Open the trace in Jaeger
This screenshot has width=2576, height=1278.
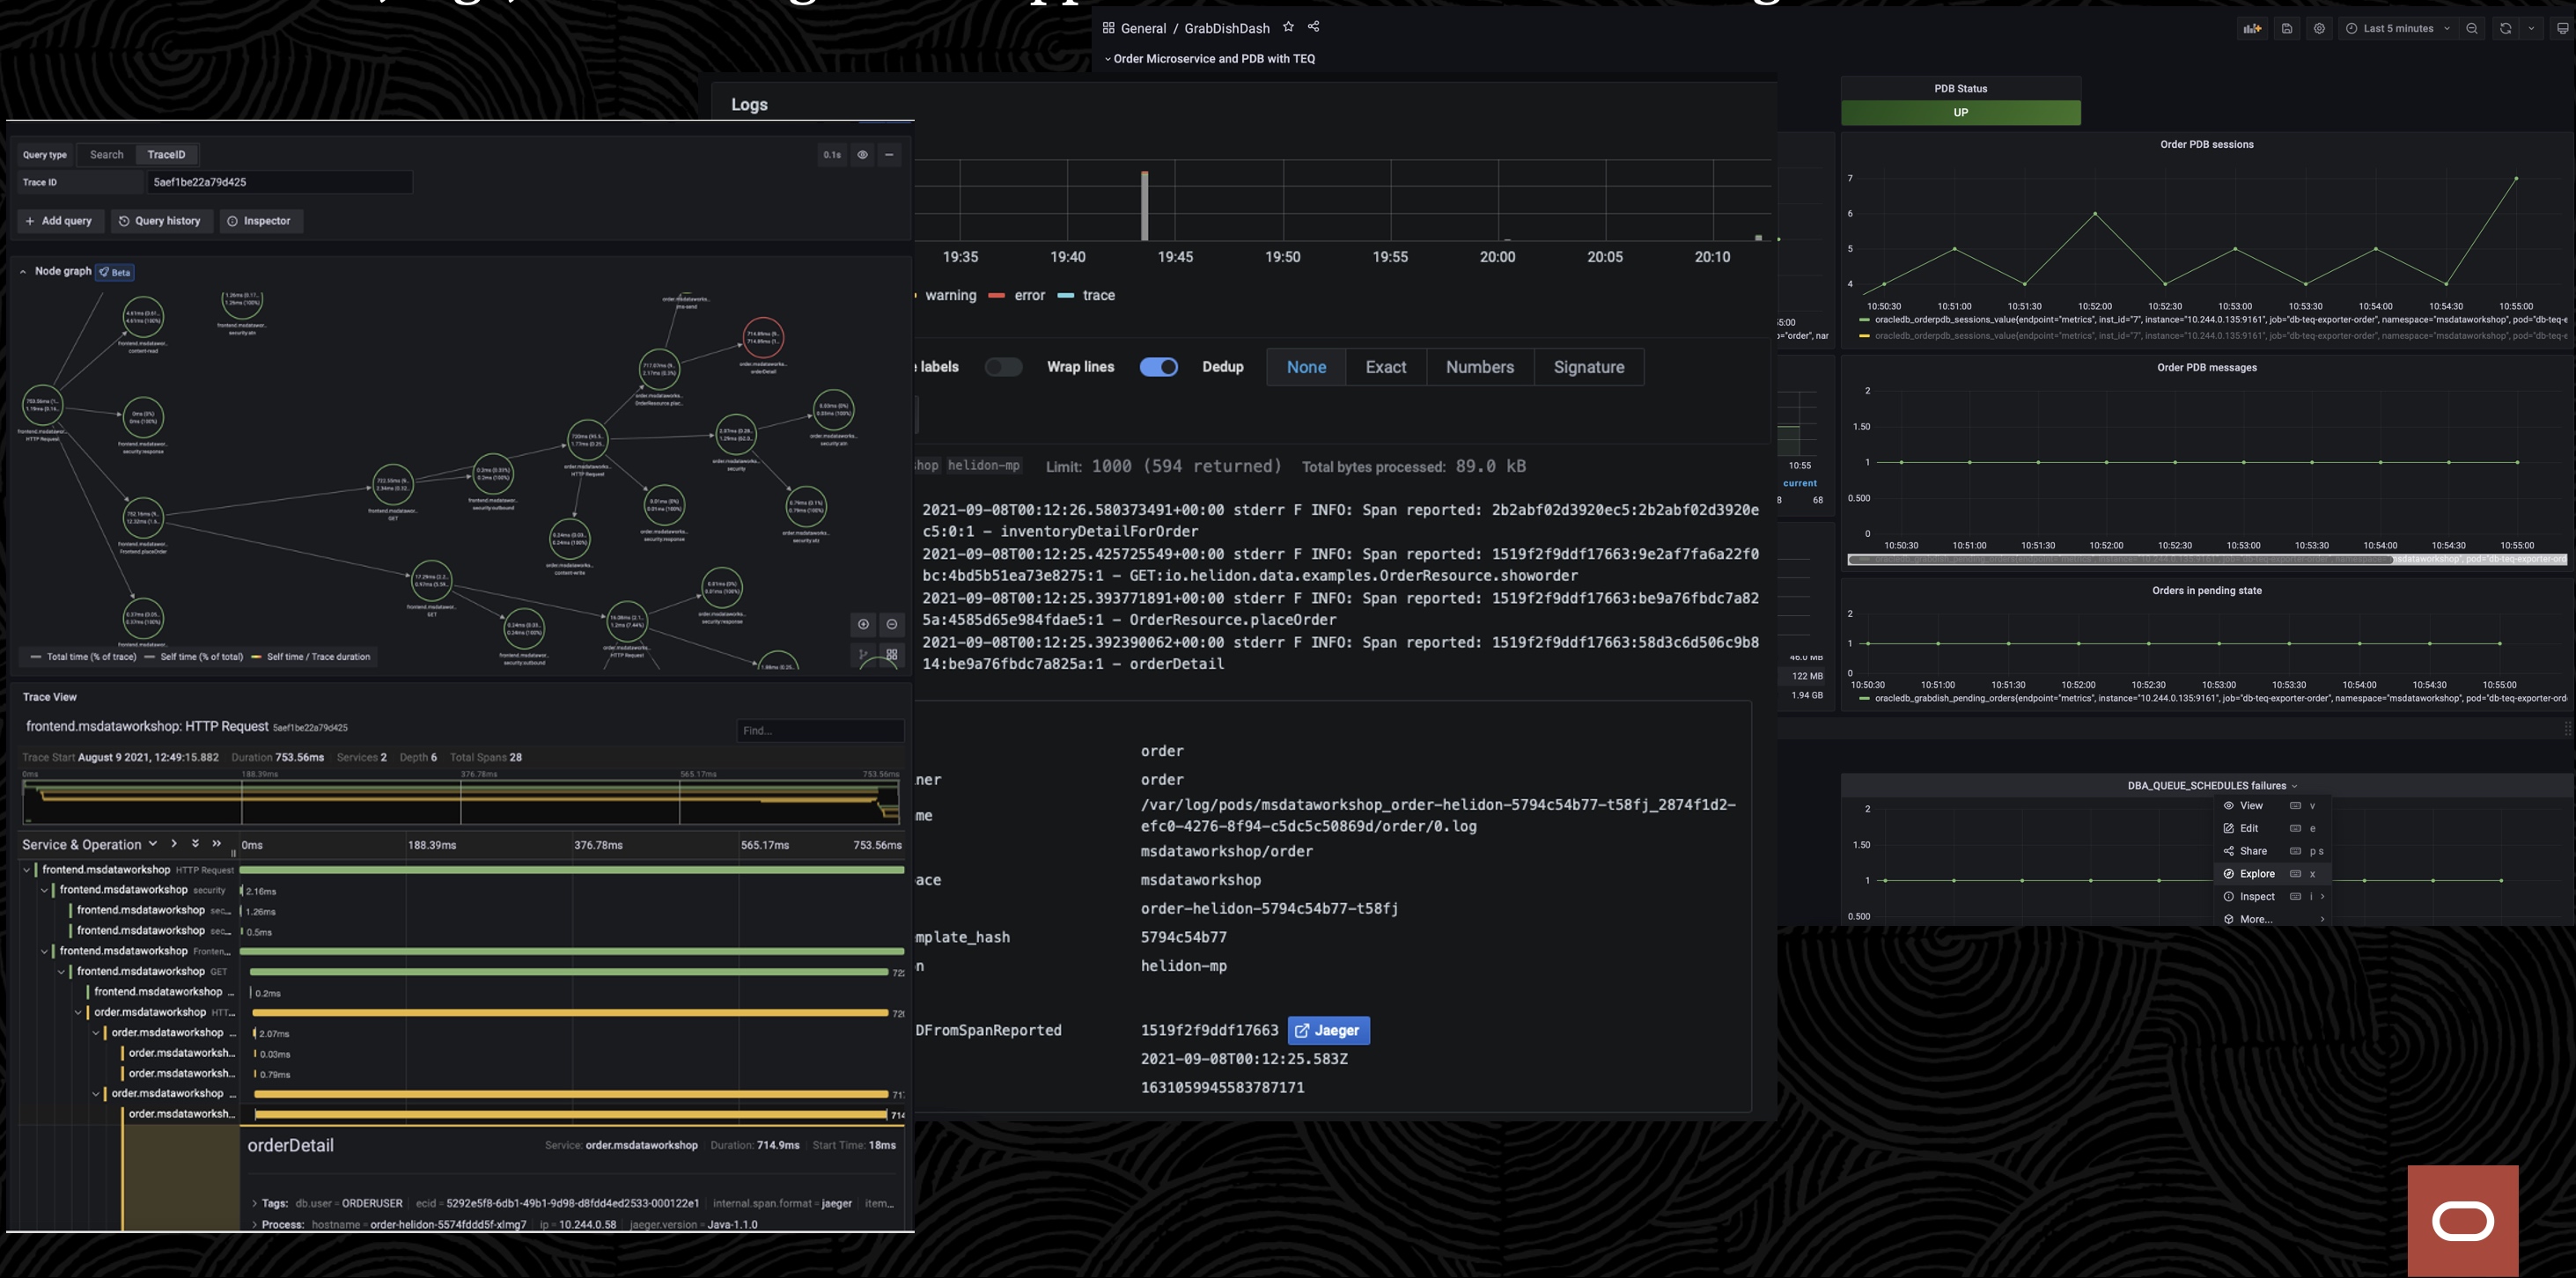click(x=1328, y=1030)
